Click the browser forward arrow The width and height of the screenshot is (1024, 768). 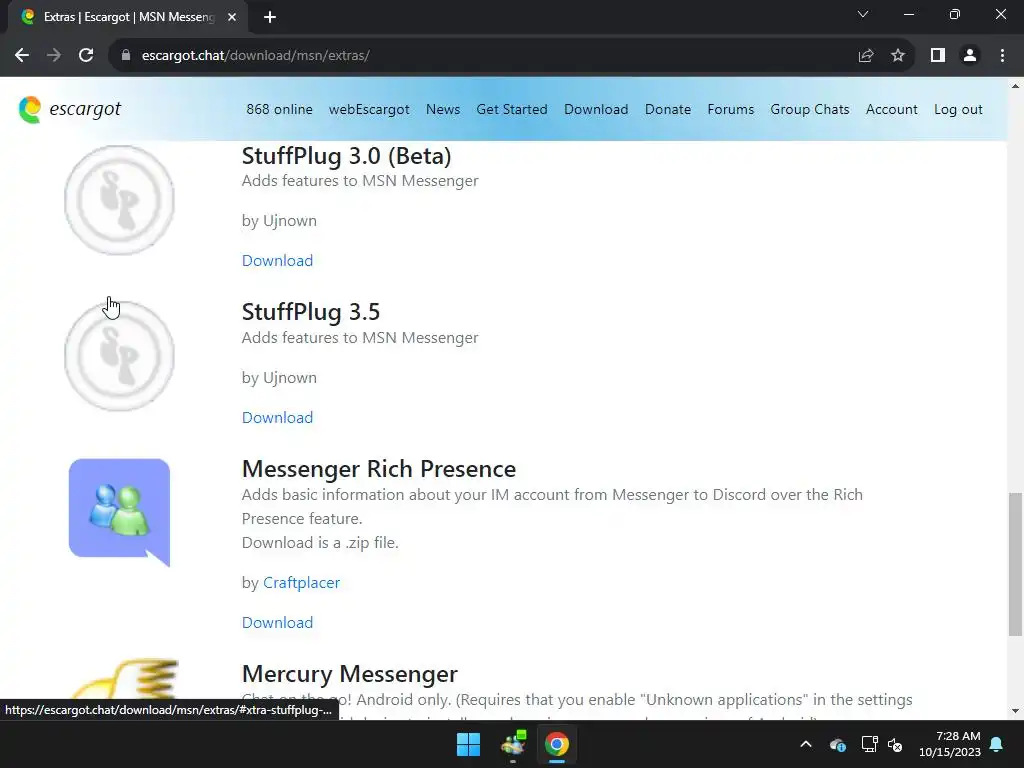point(54,56)
